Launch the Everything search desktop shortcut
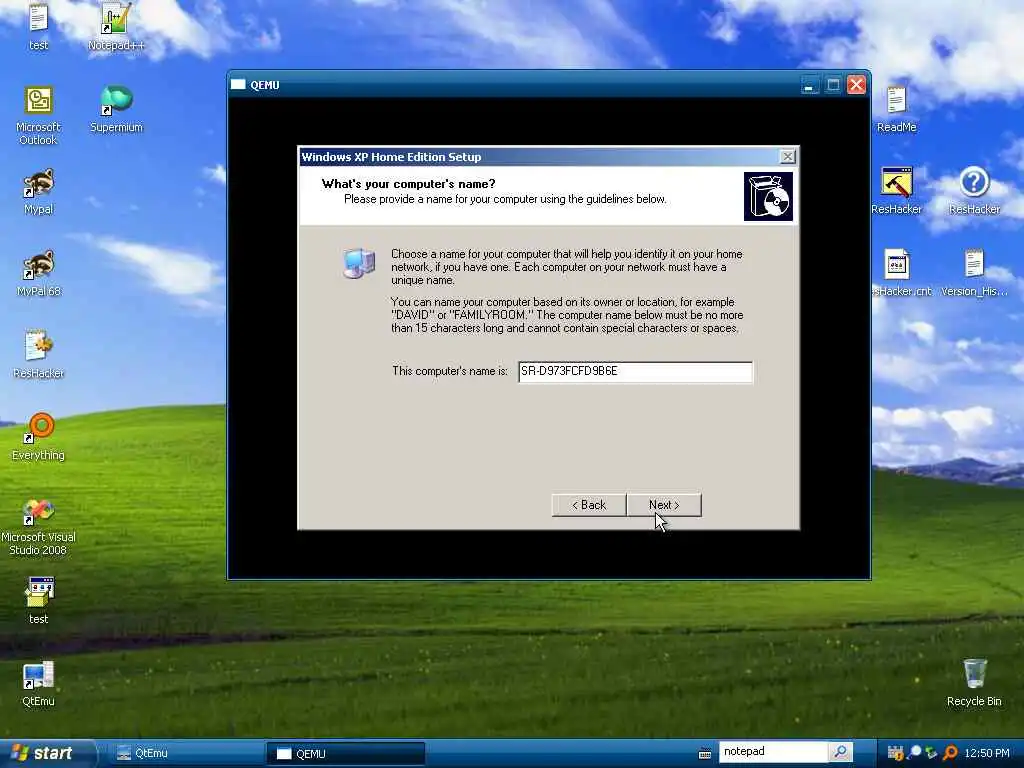Screen dimensions: 1024x768 pyautogui.click(x=39, y=437)
